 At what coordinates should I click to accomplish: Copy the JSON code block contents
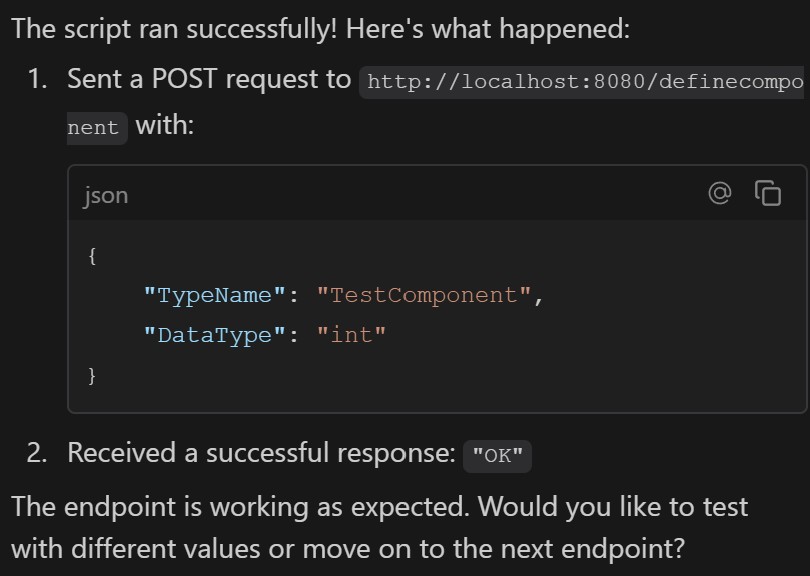pyautogui.click(x=768, y=194)
